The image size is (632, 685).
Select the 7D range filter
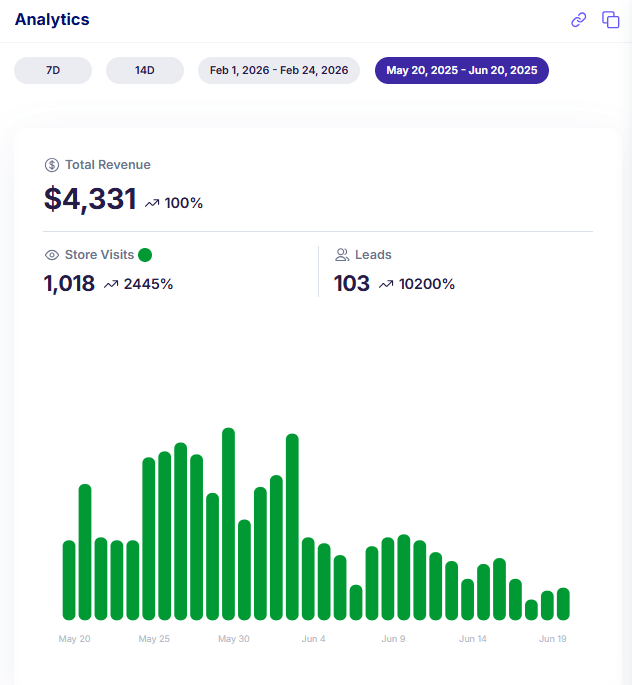coord(53,70)
